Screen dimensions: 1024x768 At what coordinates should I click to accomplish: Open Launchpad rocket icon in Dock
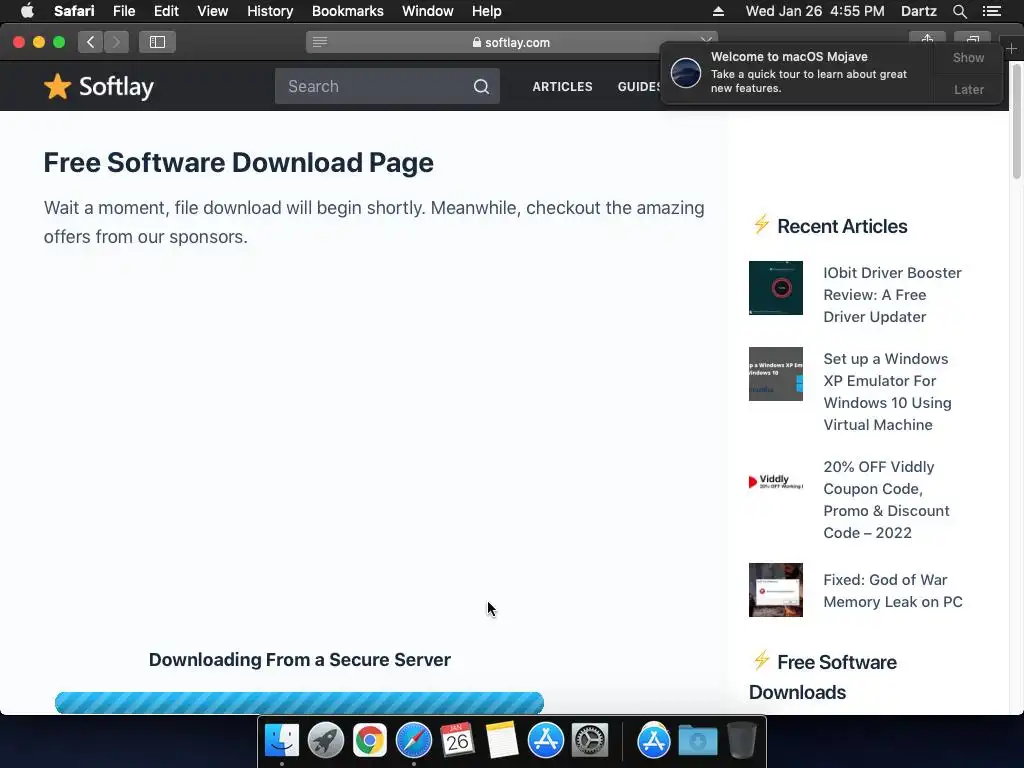click(326, 741)
